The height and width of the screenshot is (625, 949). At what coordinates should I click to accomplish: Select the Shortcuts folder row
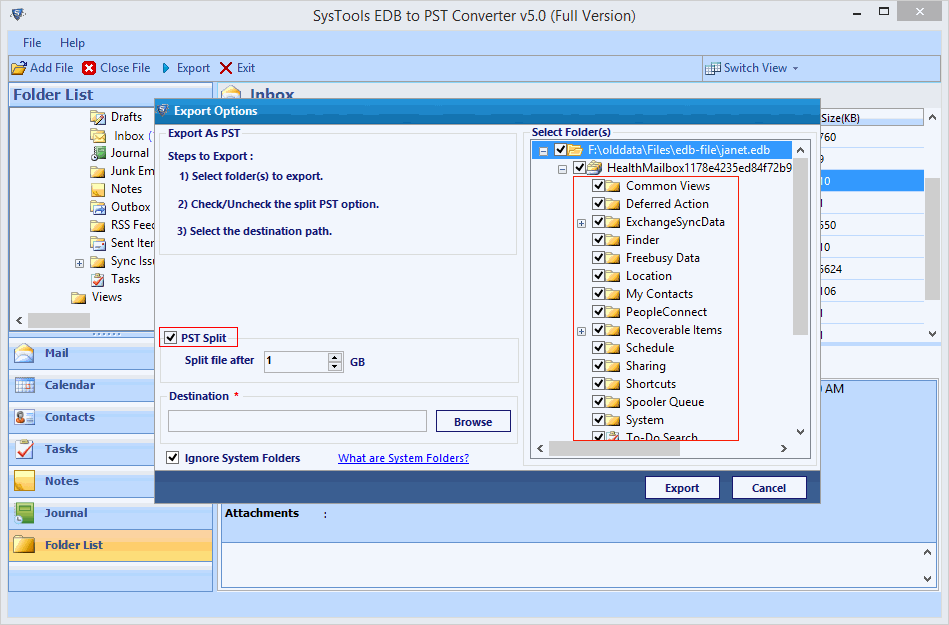651,384
